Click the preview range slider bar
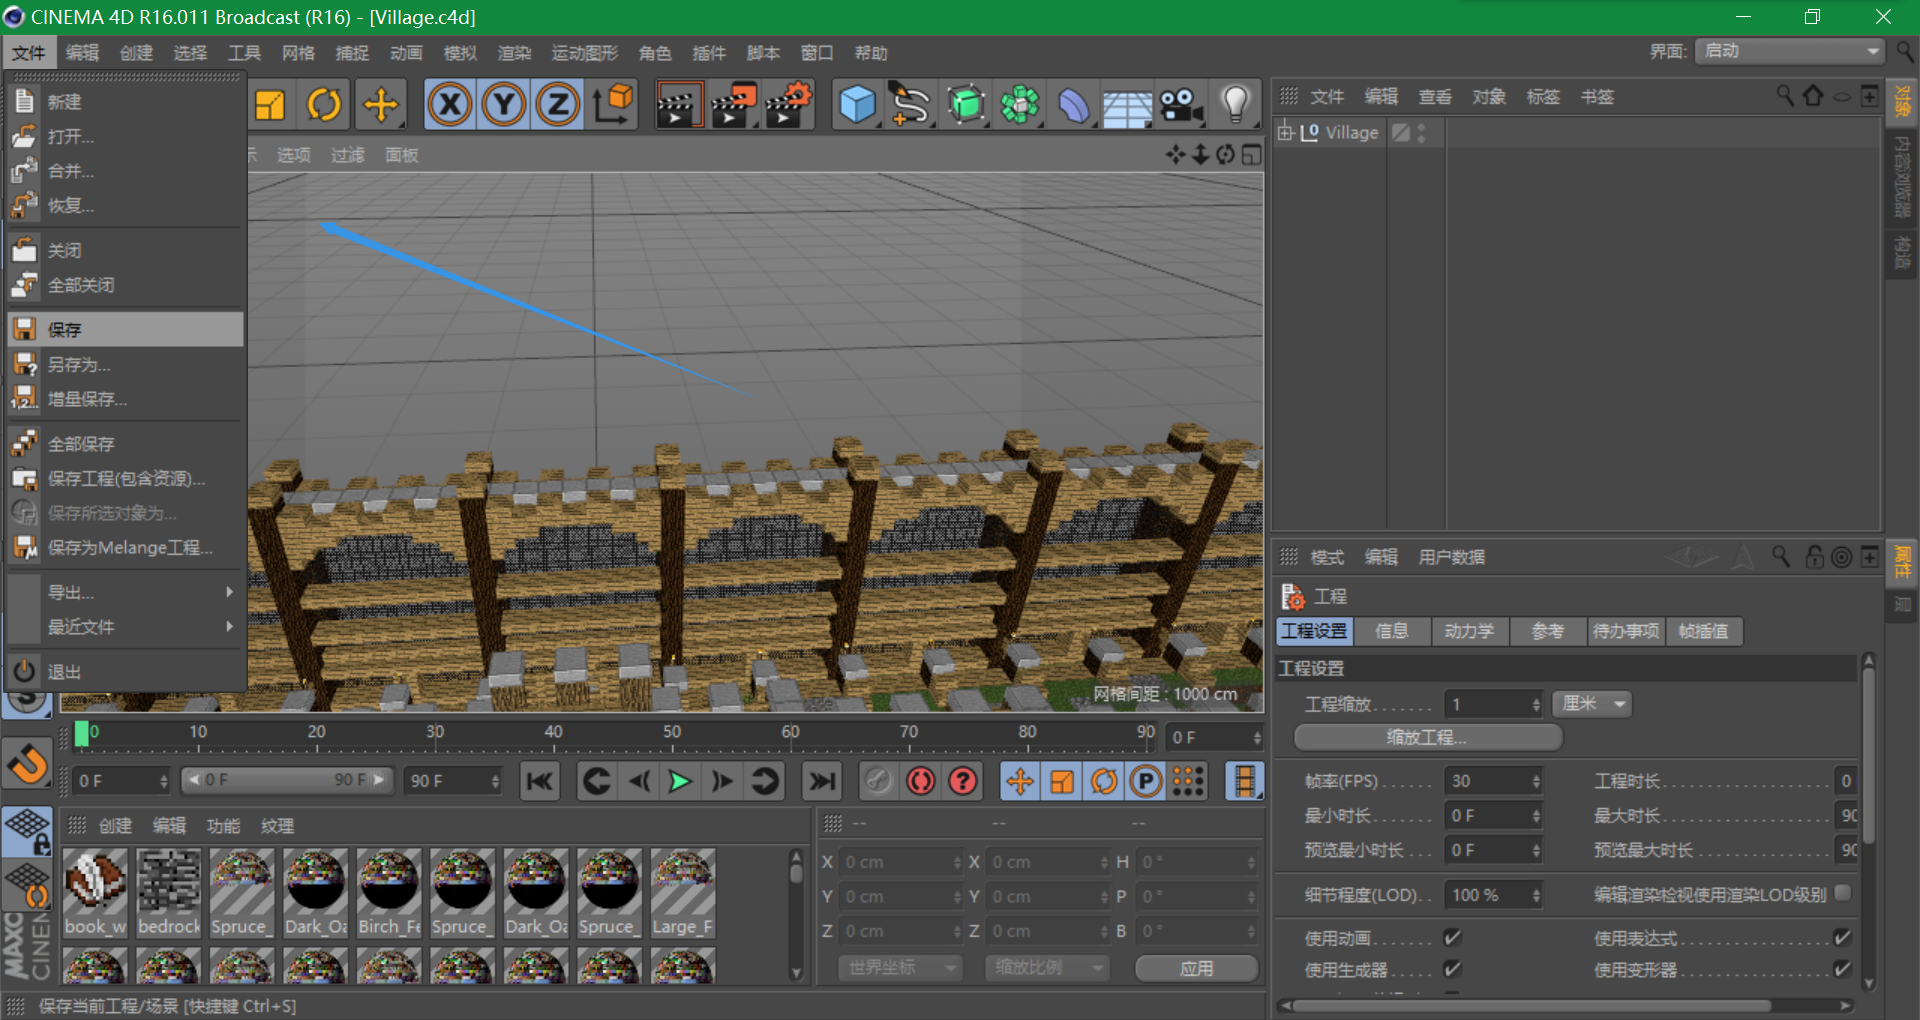The height and width of the screenshot is (1020, 1920). (x=287, y=780)
